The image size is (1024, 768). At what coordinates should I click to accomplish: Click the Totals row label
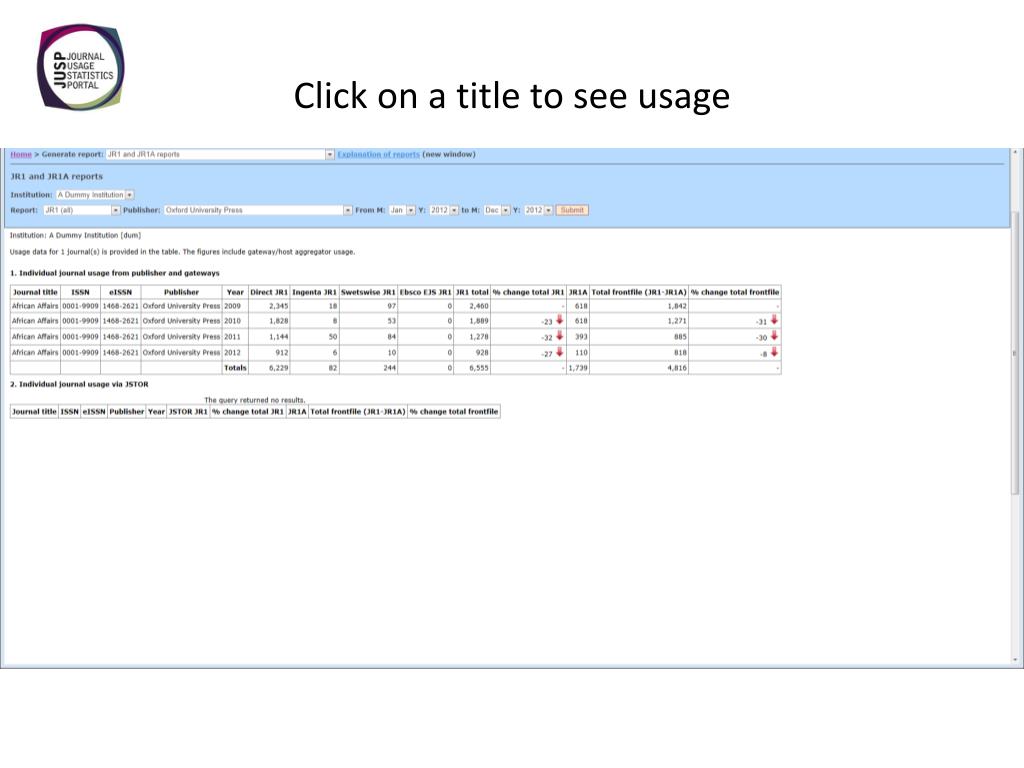click(235, 368)
